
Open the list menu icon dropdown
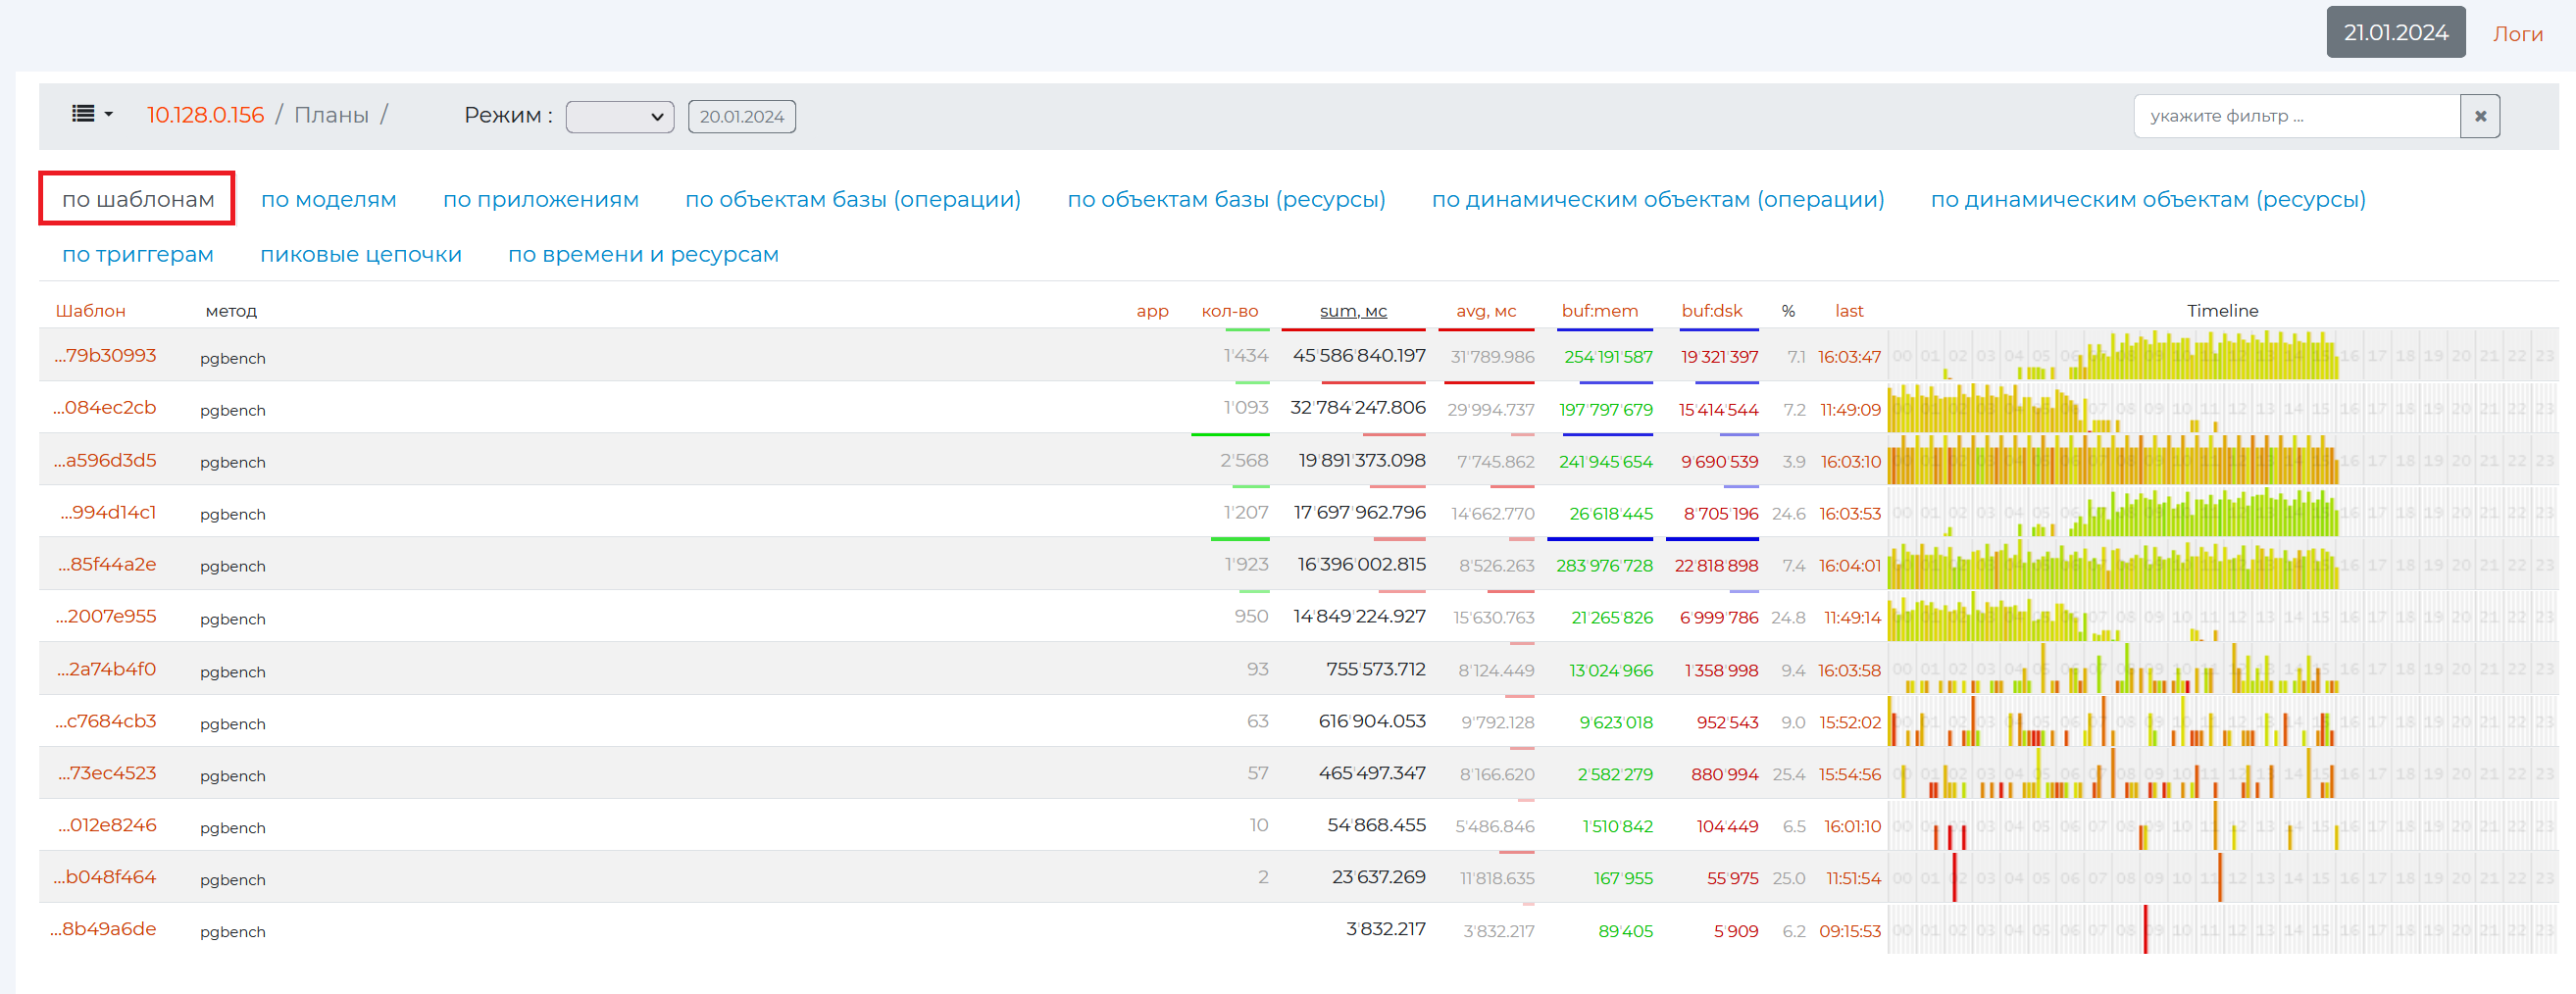tap(92, 115)
